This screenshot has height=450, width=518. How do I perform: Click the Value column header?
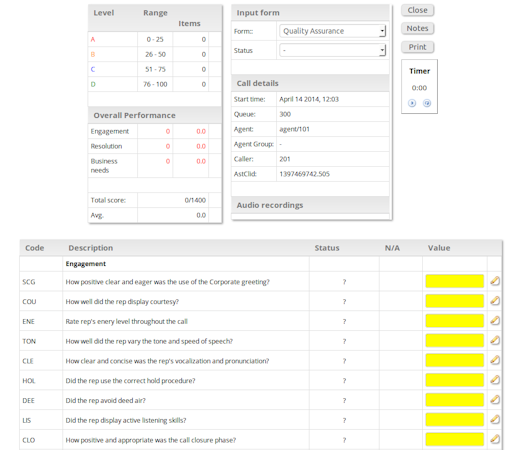[439, 248]
